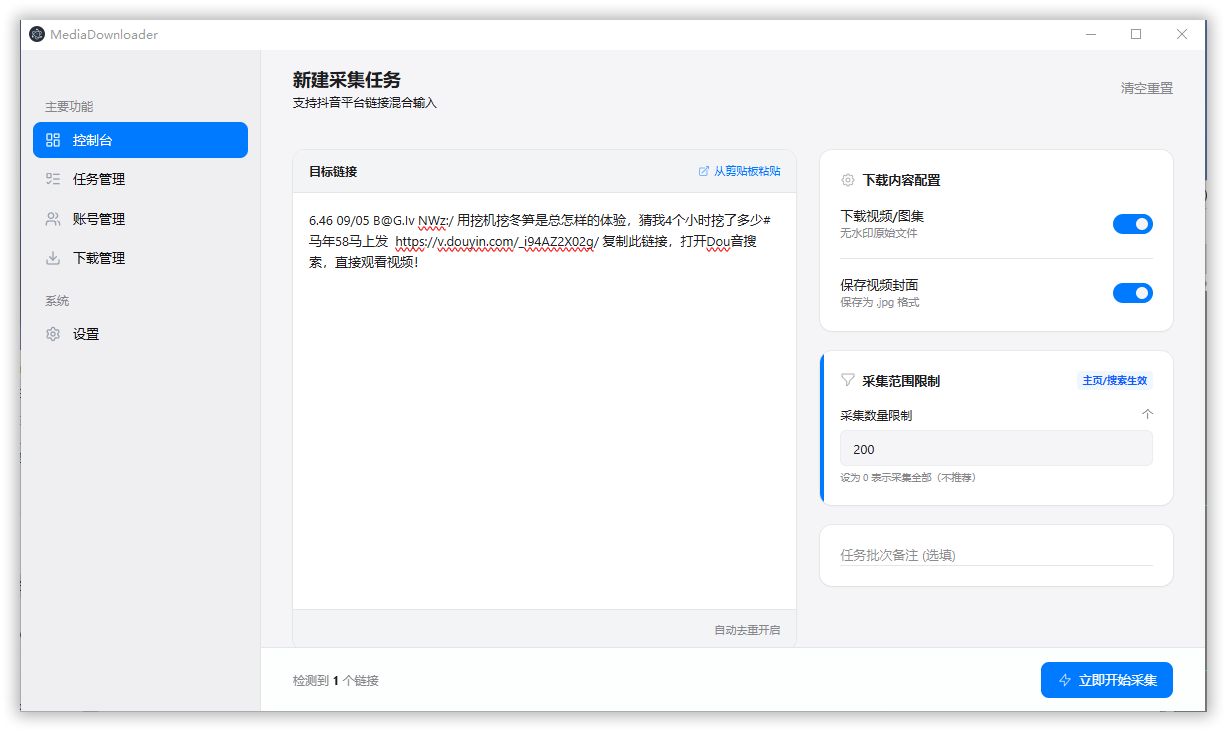Focus the 任务批次备注 optional note field
Screen dimensions: 1227x732
coord(995,555)
